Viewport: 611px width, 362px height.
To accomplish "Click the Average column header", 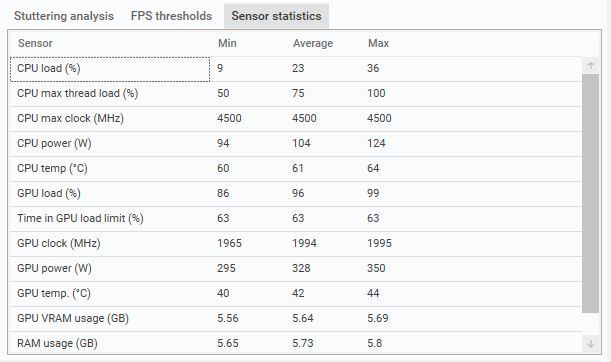I will tap(313, 43).
